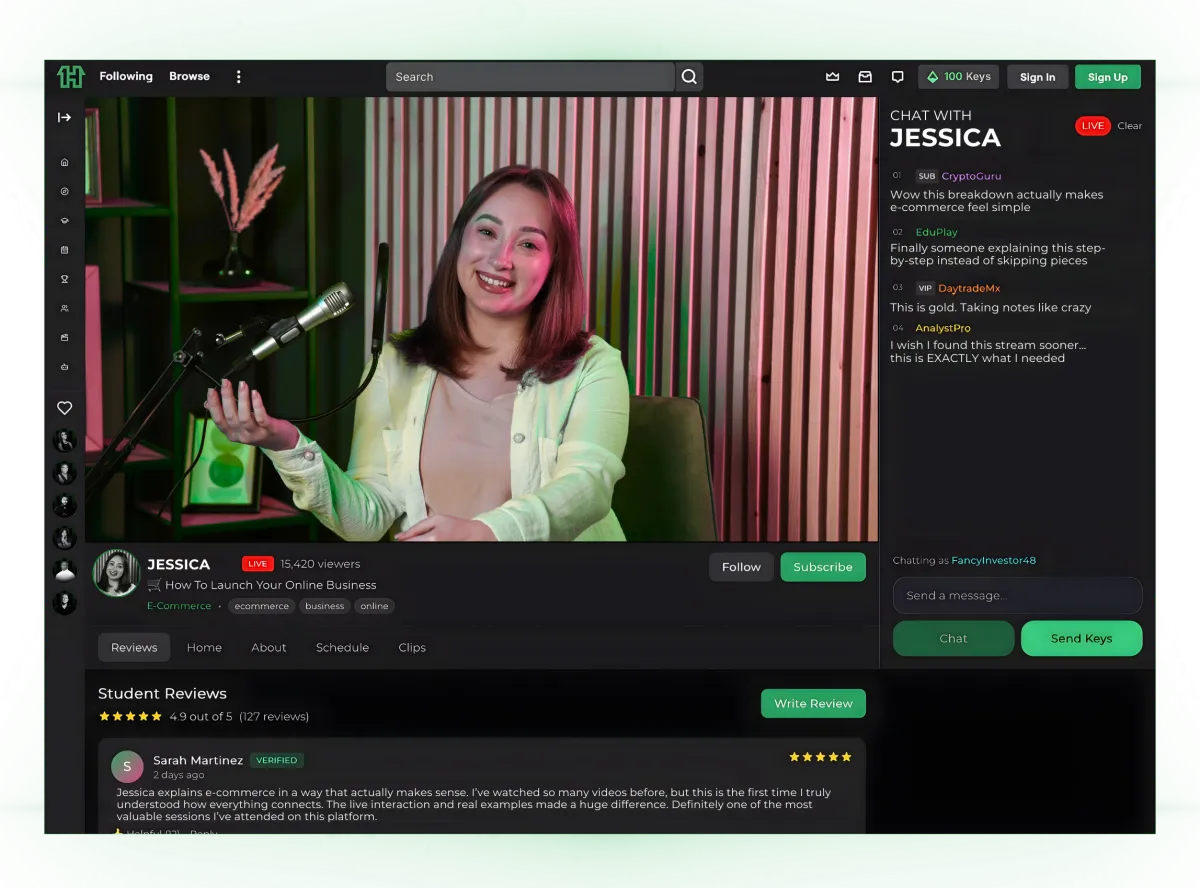Click the VIP badge next to DaytradeMx
1200x888 pixels.
coord(925,288)
